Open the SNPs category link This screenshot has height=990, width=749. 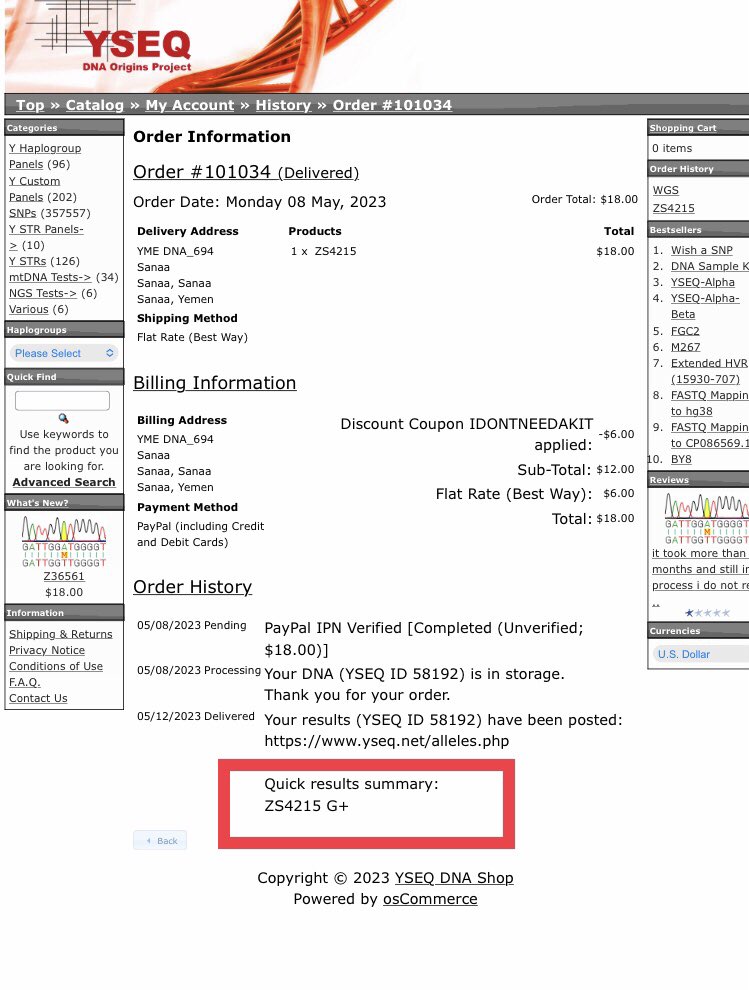click(23, 213)
